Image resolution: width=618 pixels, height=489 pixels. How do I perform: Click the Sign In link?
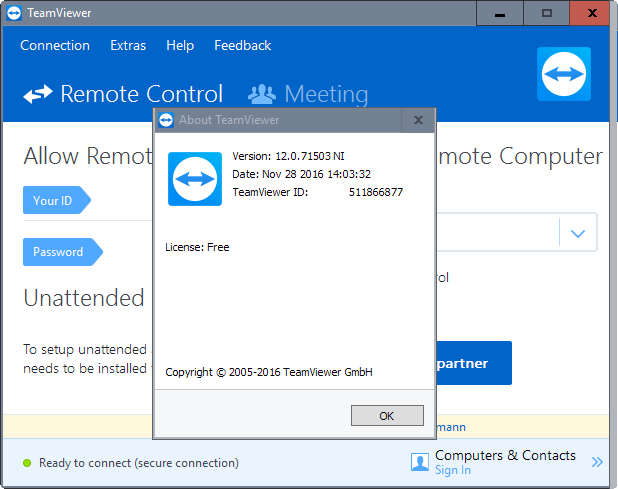pos(452,470)
